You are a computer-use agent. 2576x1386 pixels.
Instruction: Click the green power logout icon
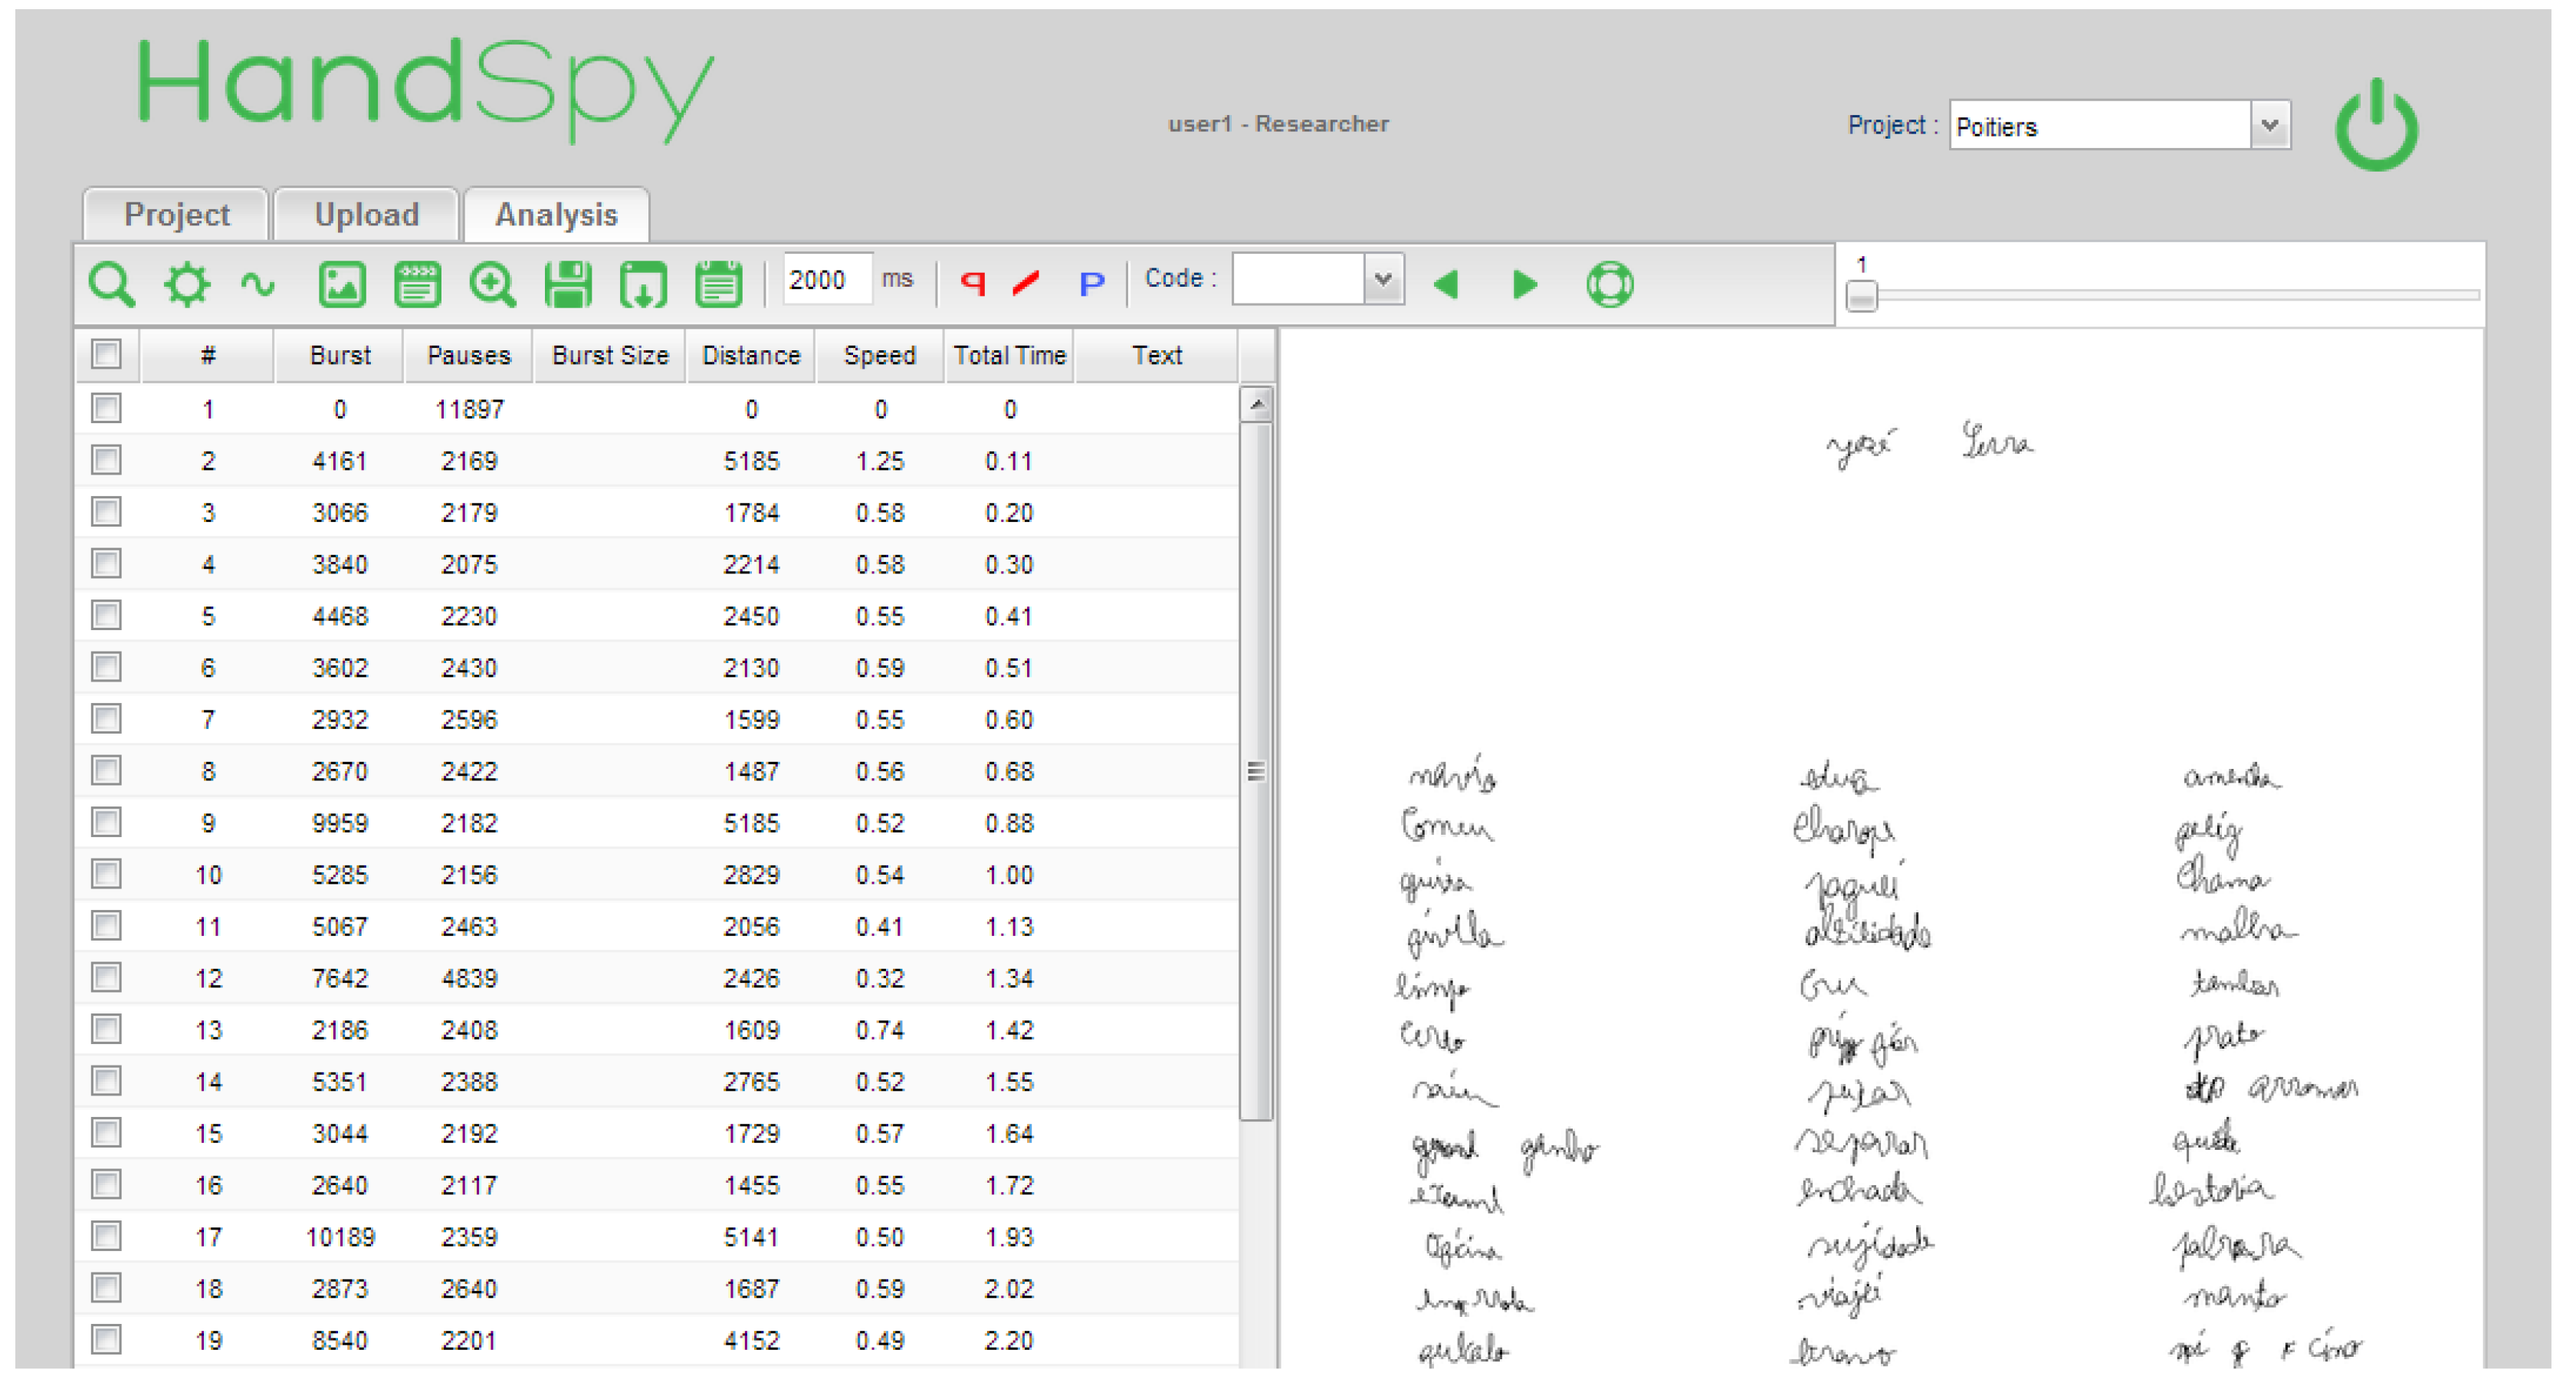point(2376,127)
